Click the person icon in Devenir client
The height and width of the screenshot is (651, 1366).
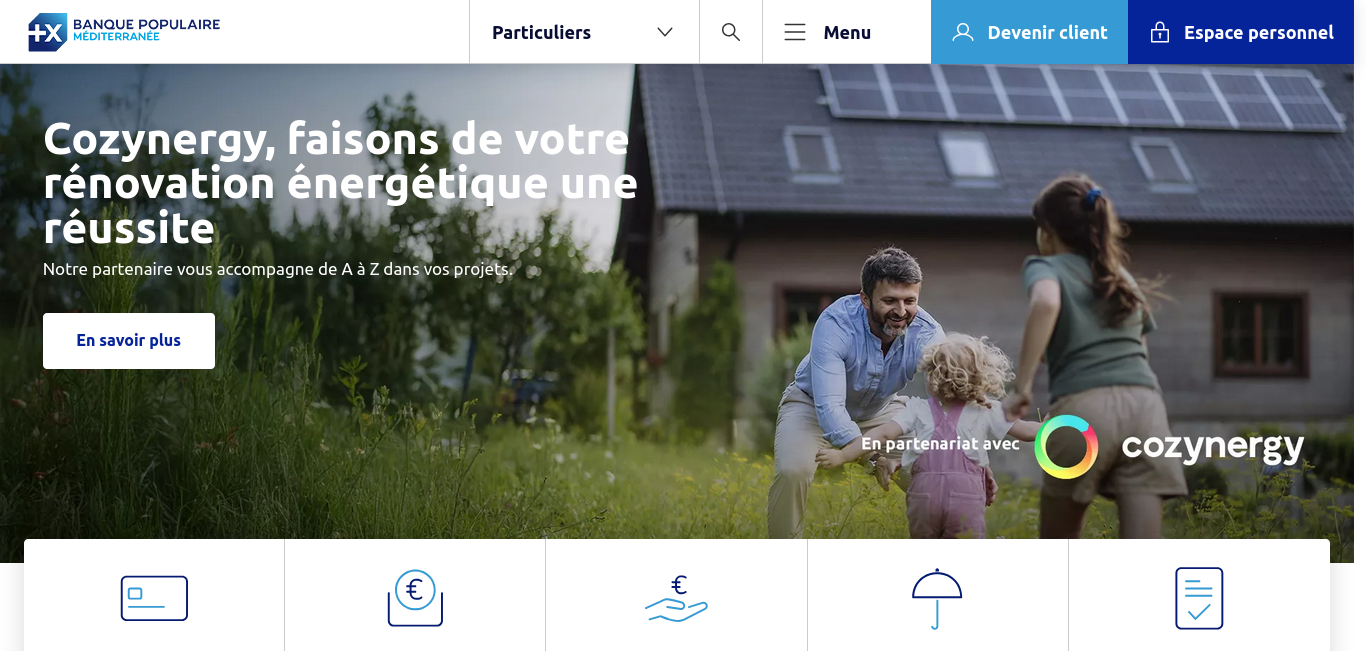click(x=963, y=32)
